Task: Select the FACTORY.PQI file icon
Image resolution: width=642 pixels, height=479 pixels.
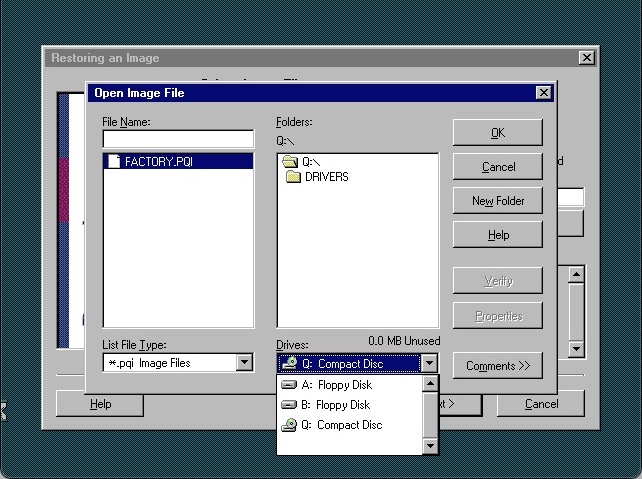Action: point(113,161)
